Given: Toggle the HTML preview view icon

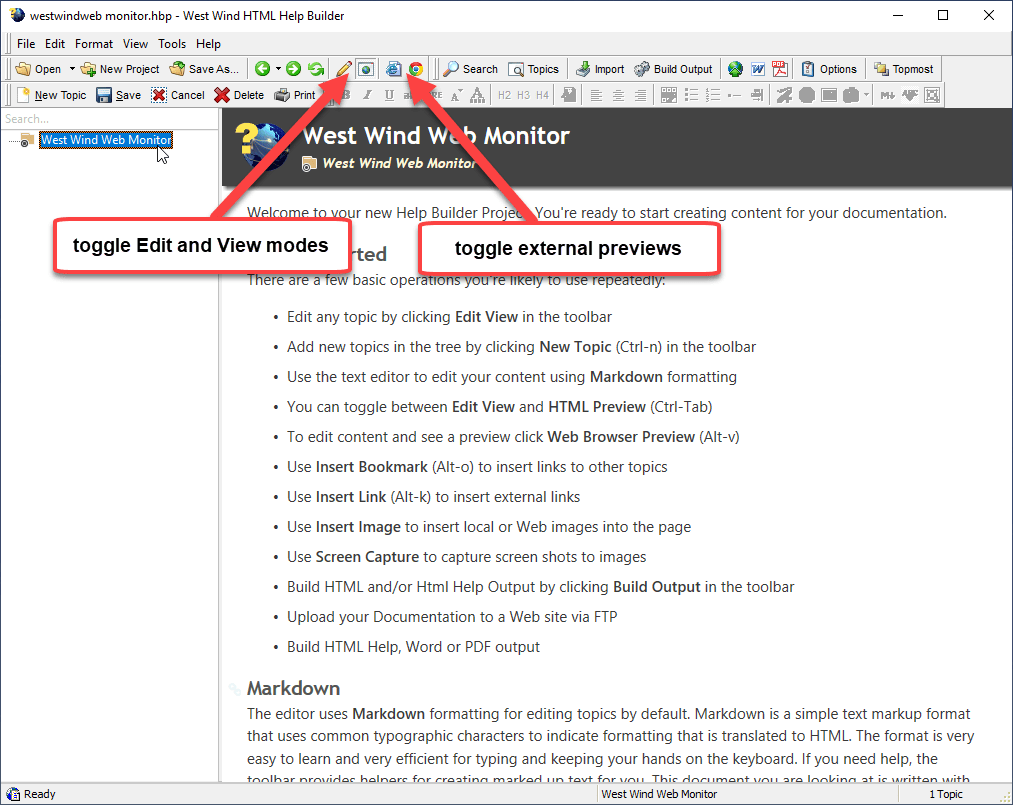Looking at the screenshot, I should click(366, 69).
